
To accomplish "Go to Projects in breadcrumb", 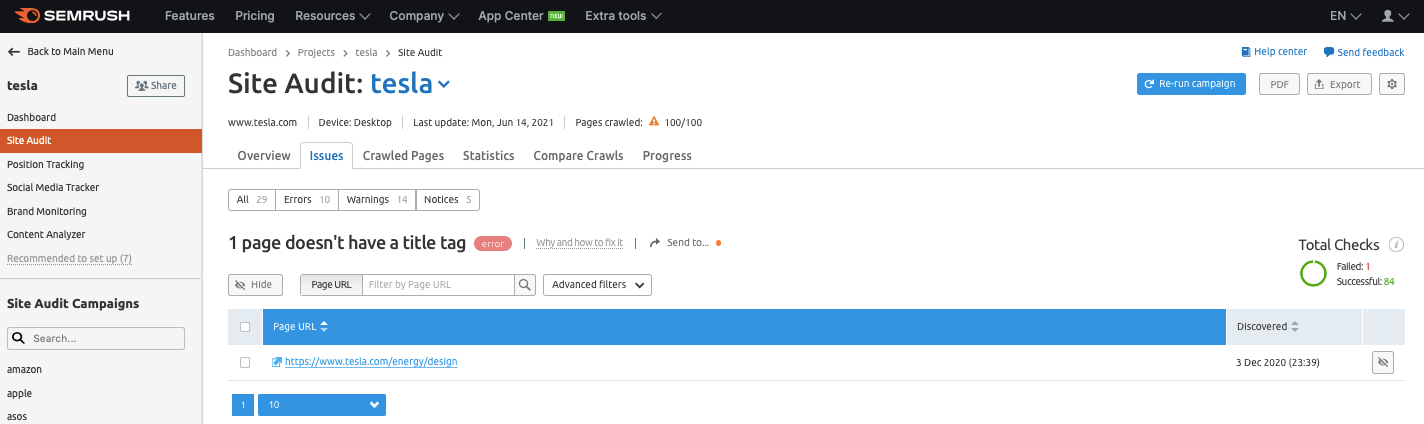I will coord(316,52).
